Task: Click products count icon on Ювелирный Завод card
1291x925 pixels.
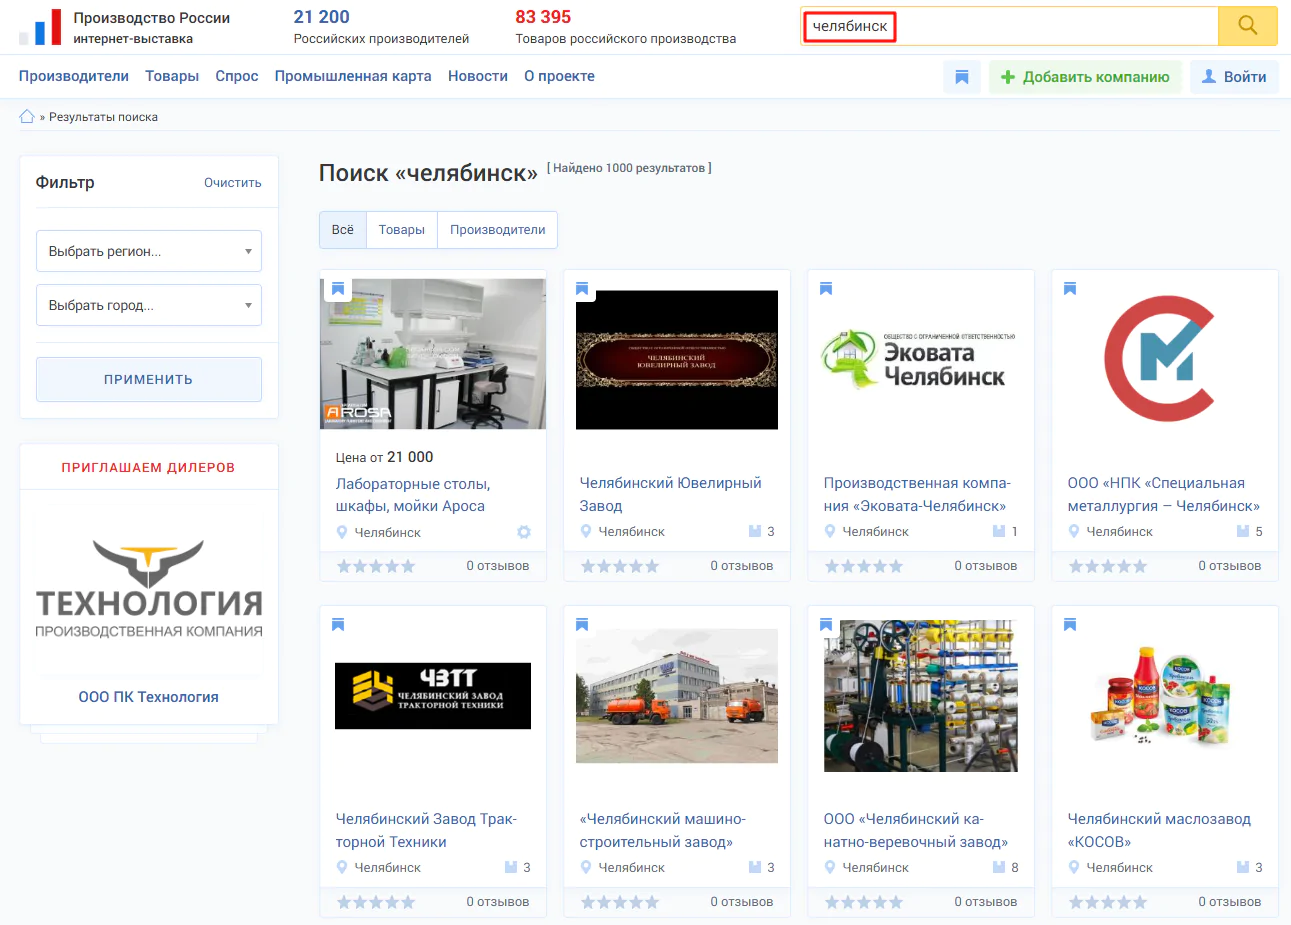Action: pos(755,531)
